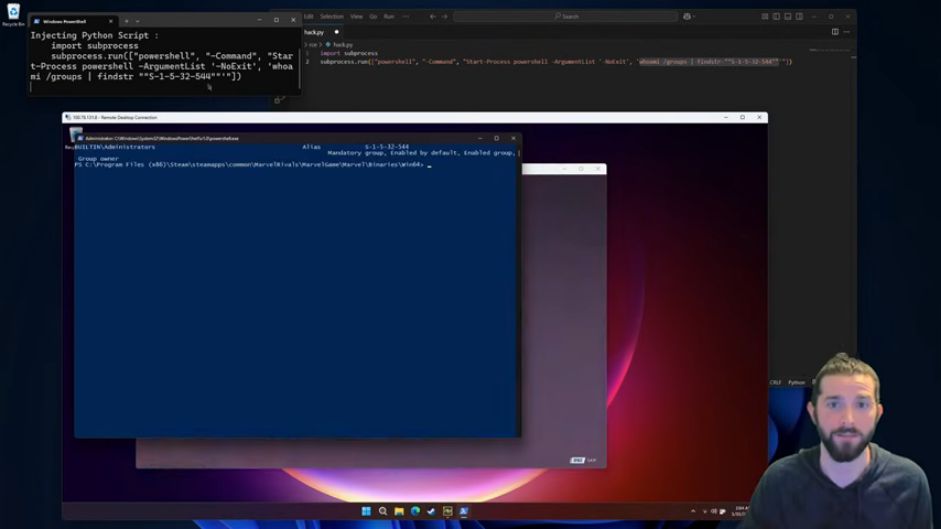Screen dimensions: 941x529
Task: Click the Windows Start button in remote taskbar
Action: click(x=366, y=511)
